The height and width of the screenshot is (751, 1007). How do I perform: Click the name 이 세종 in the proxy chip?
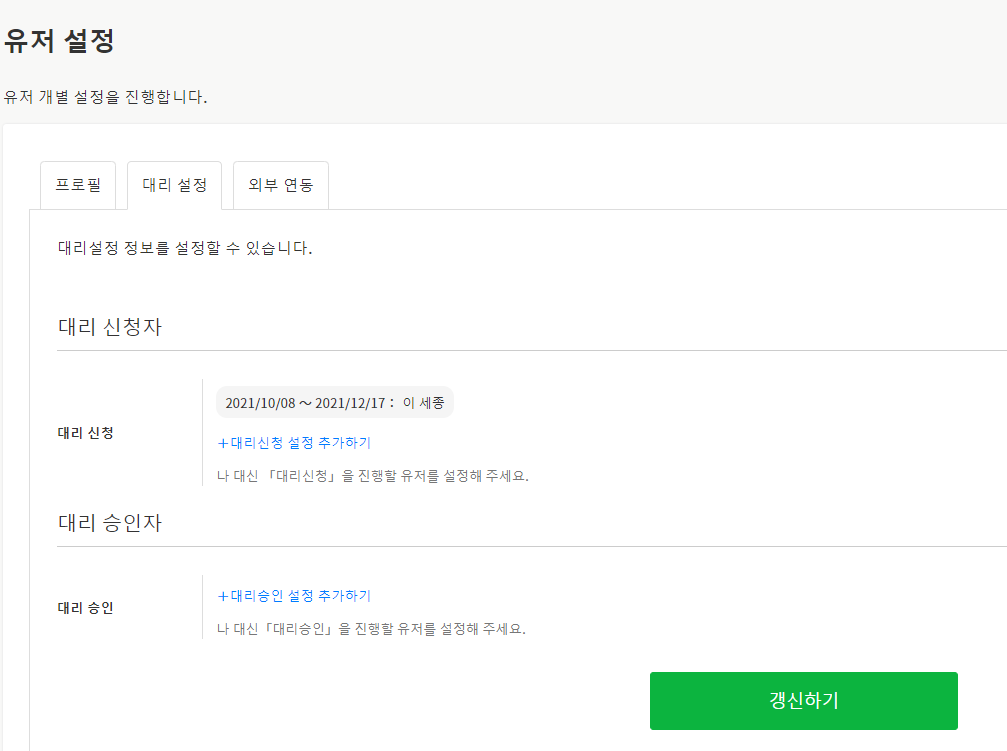click(424, 403)
